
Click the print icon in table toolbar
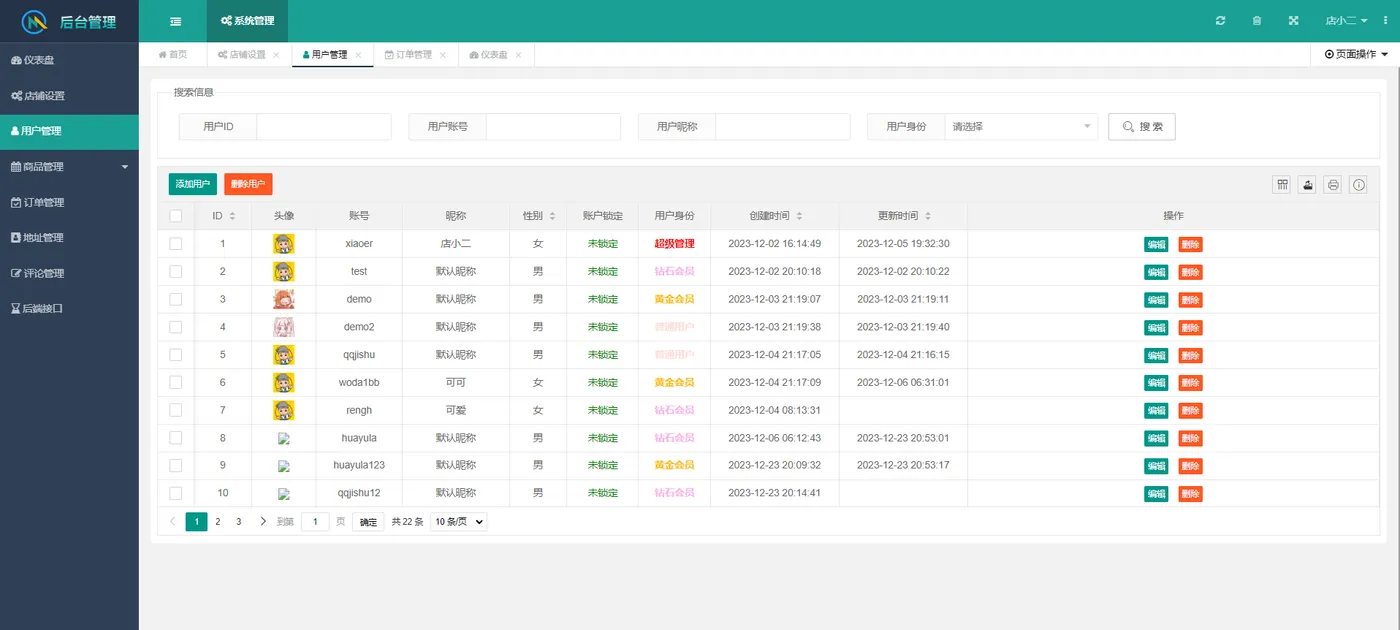click(1333, 185)
